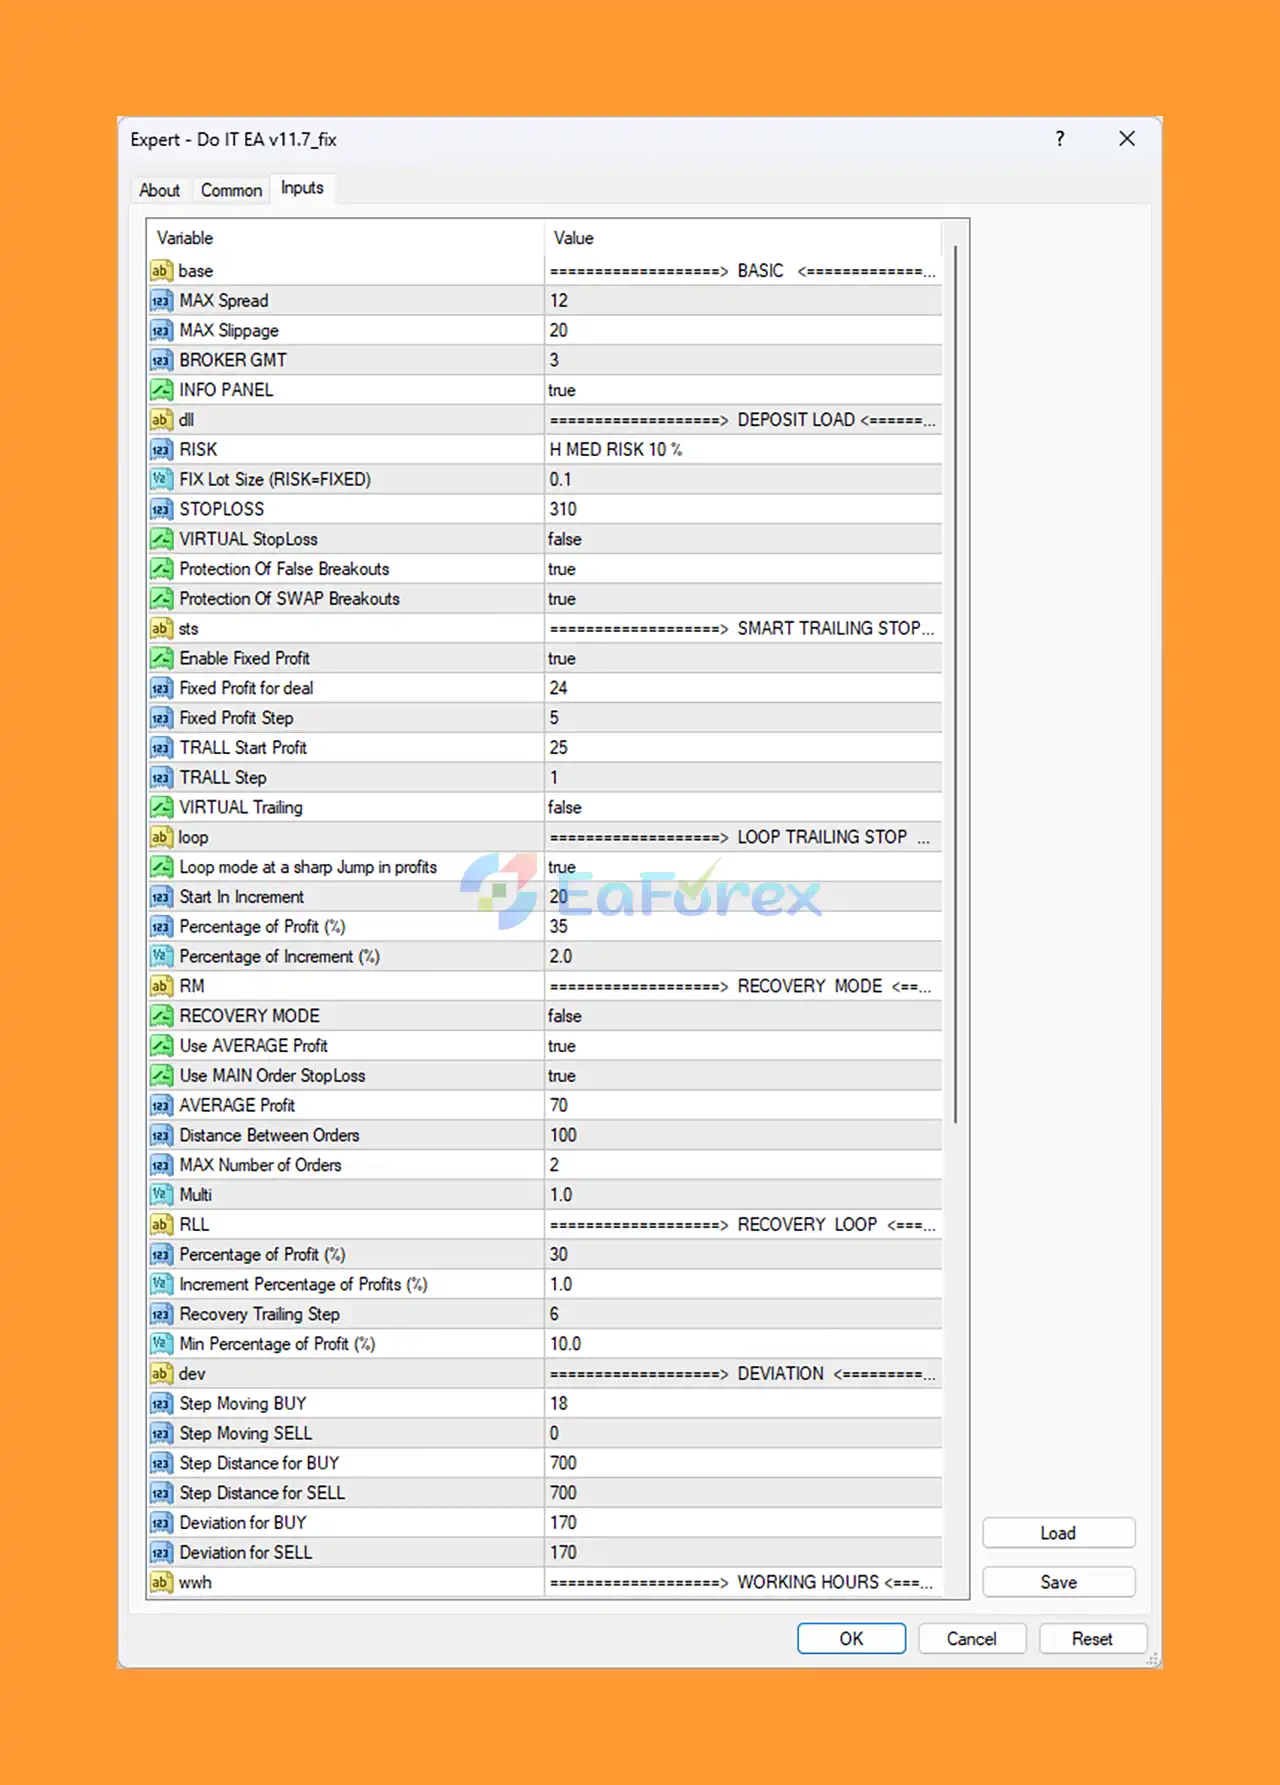The image size is (1280, 1785).
Task: Load a settings preset with Load button
Action: point(1059,1533)
